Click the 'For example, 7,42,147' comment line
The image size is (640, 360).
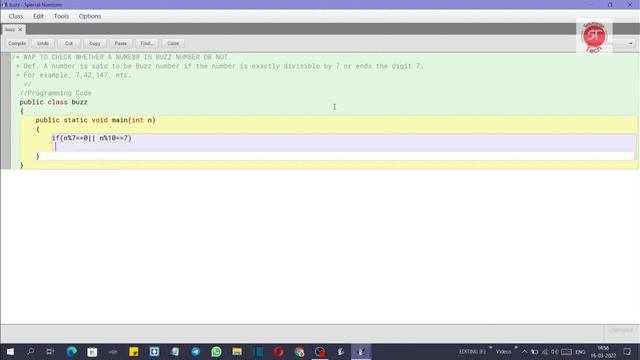pyautogui.click(x=73, y=75)
